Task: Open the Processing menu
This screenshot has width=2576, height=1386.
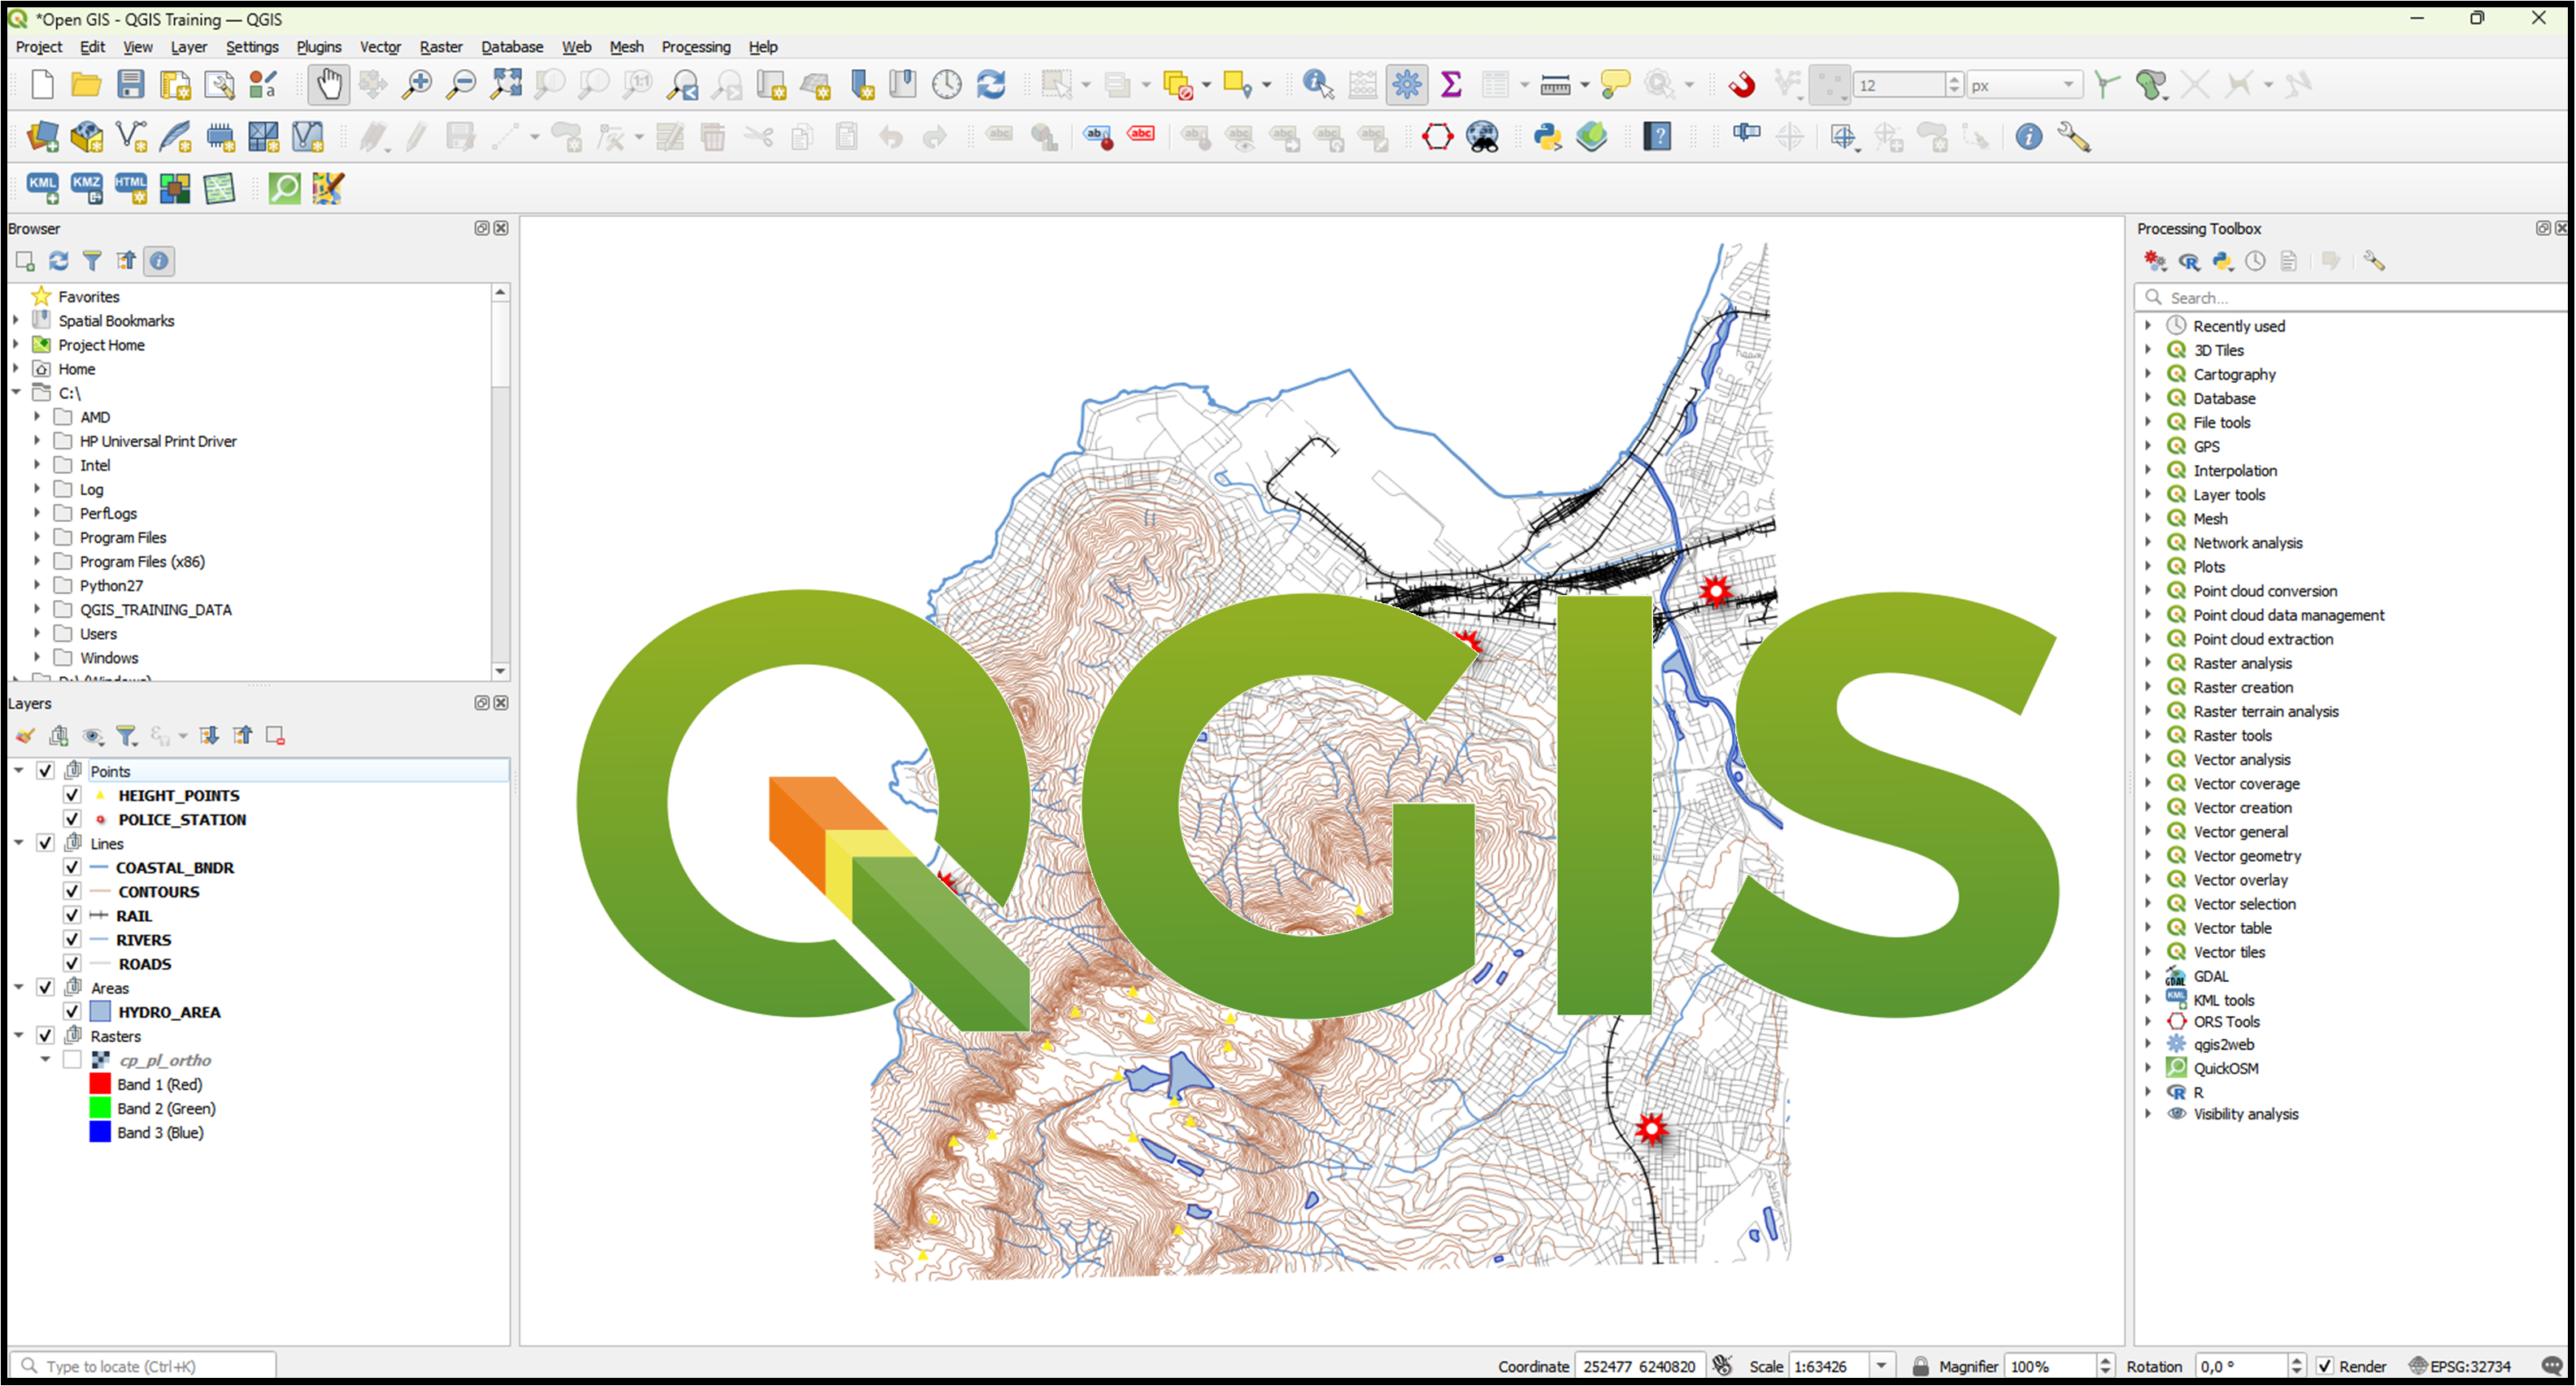Action: tap(695, 47)
